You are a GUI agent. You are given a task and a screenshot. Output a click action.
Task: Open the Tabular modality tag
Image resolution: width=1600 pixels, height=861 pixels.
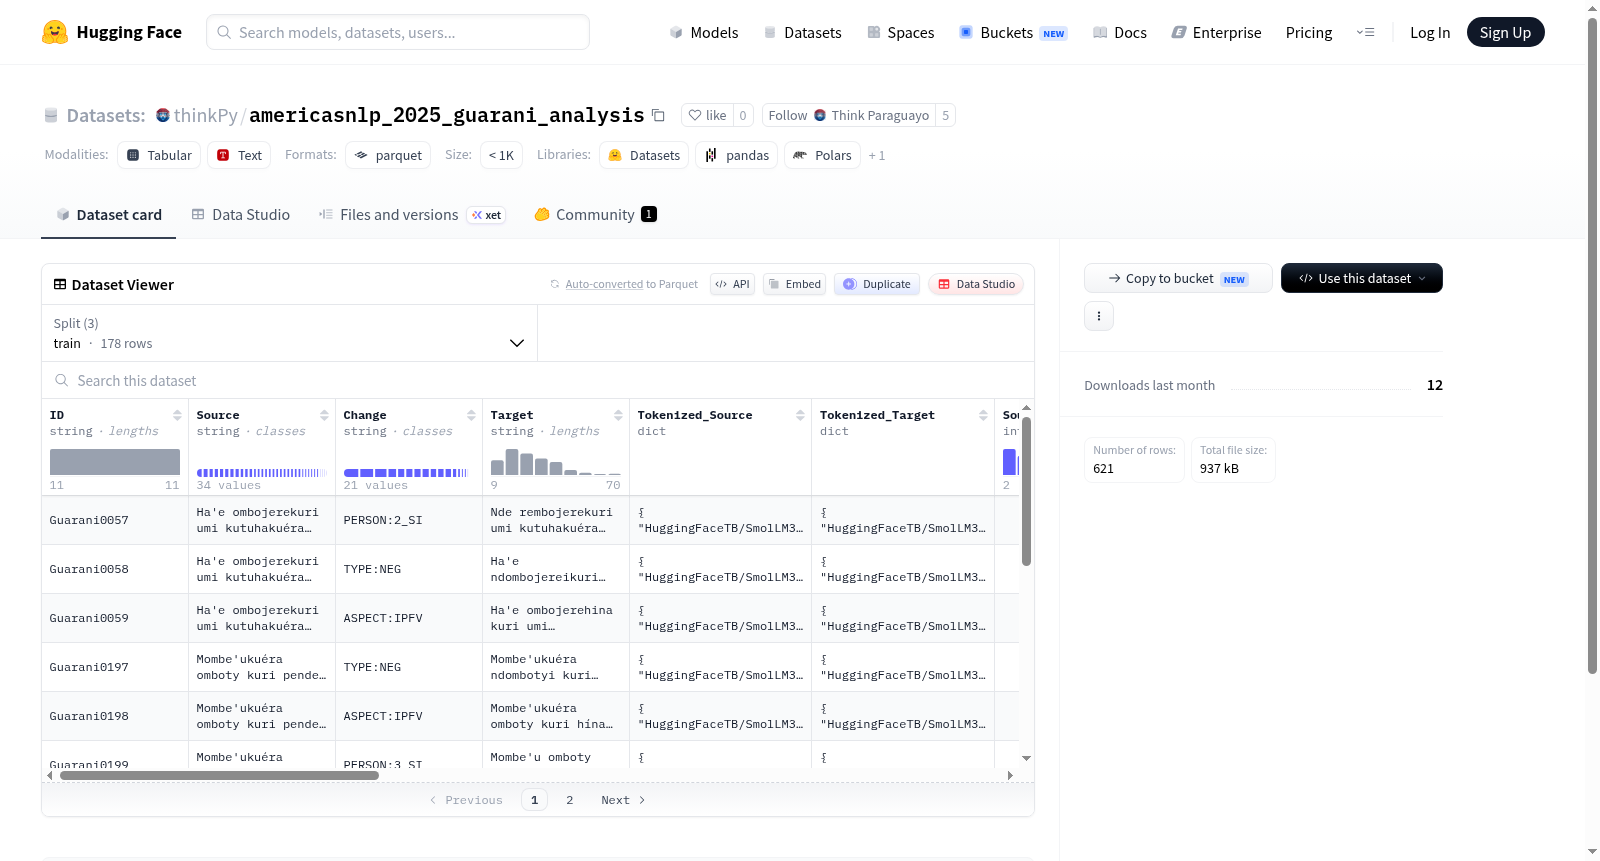(x=159, y=155)
